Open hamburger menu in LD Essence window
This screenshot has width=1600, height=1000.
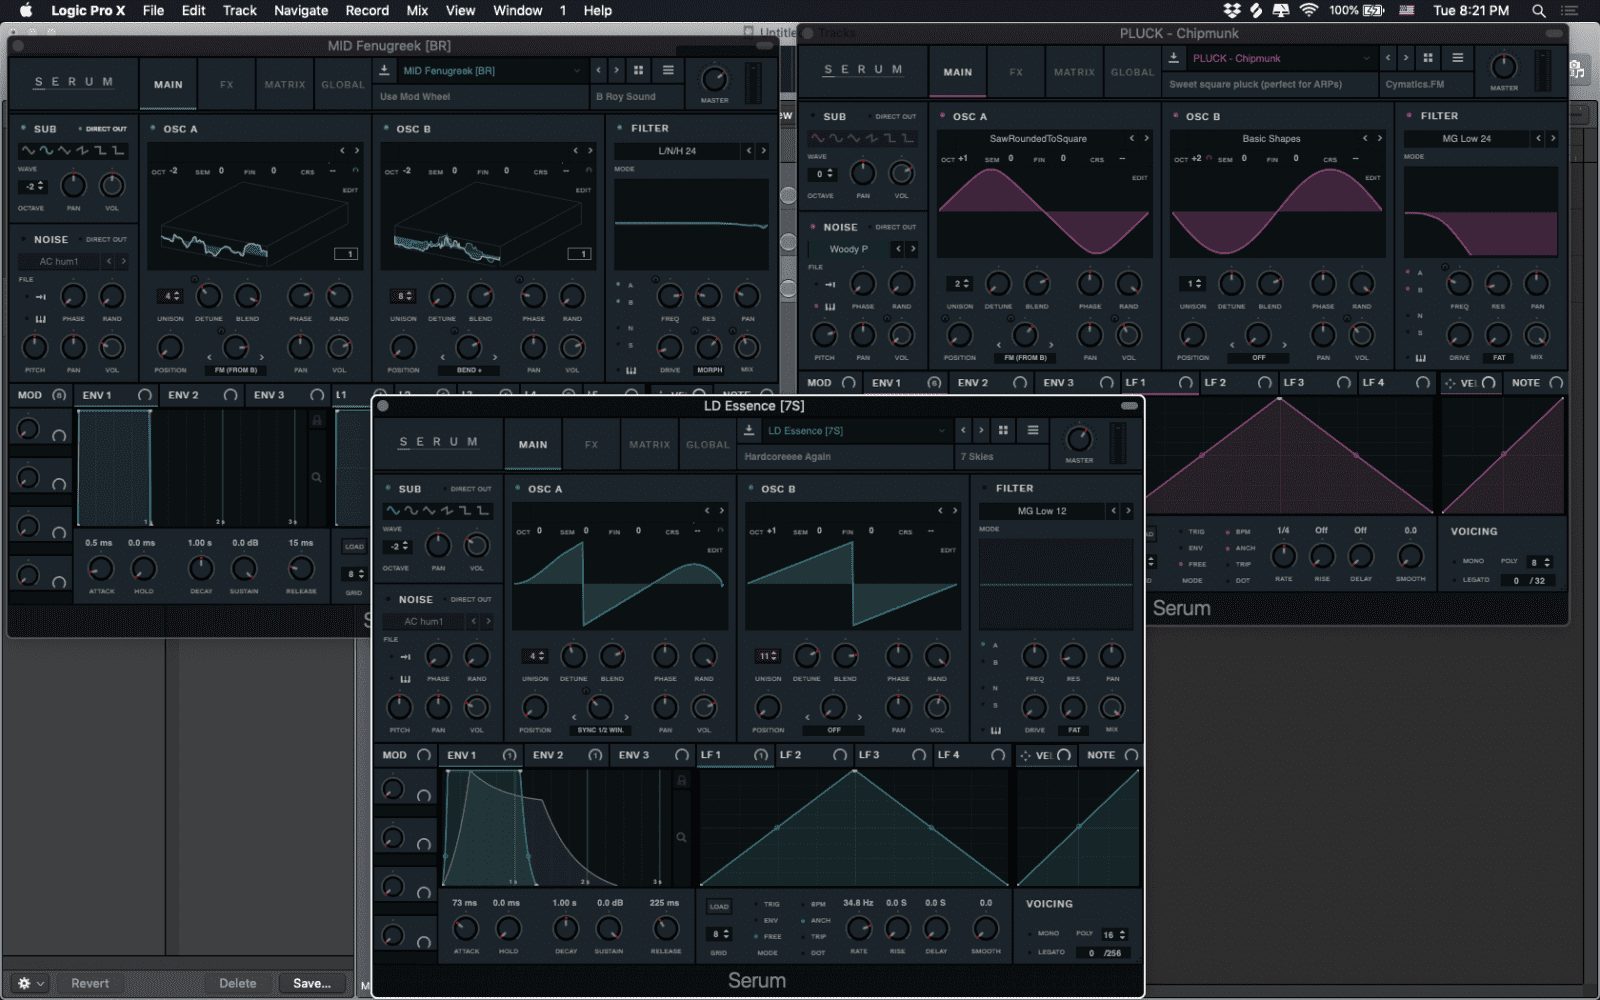coord(1033,430)
